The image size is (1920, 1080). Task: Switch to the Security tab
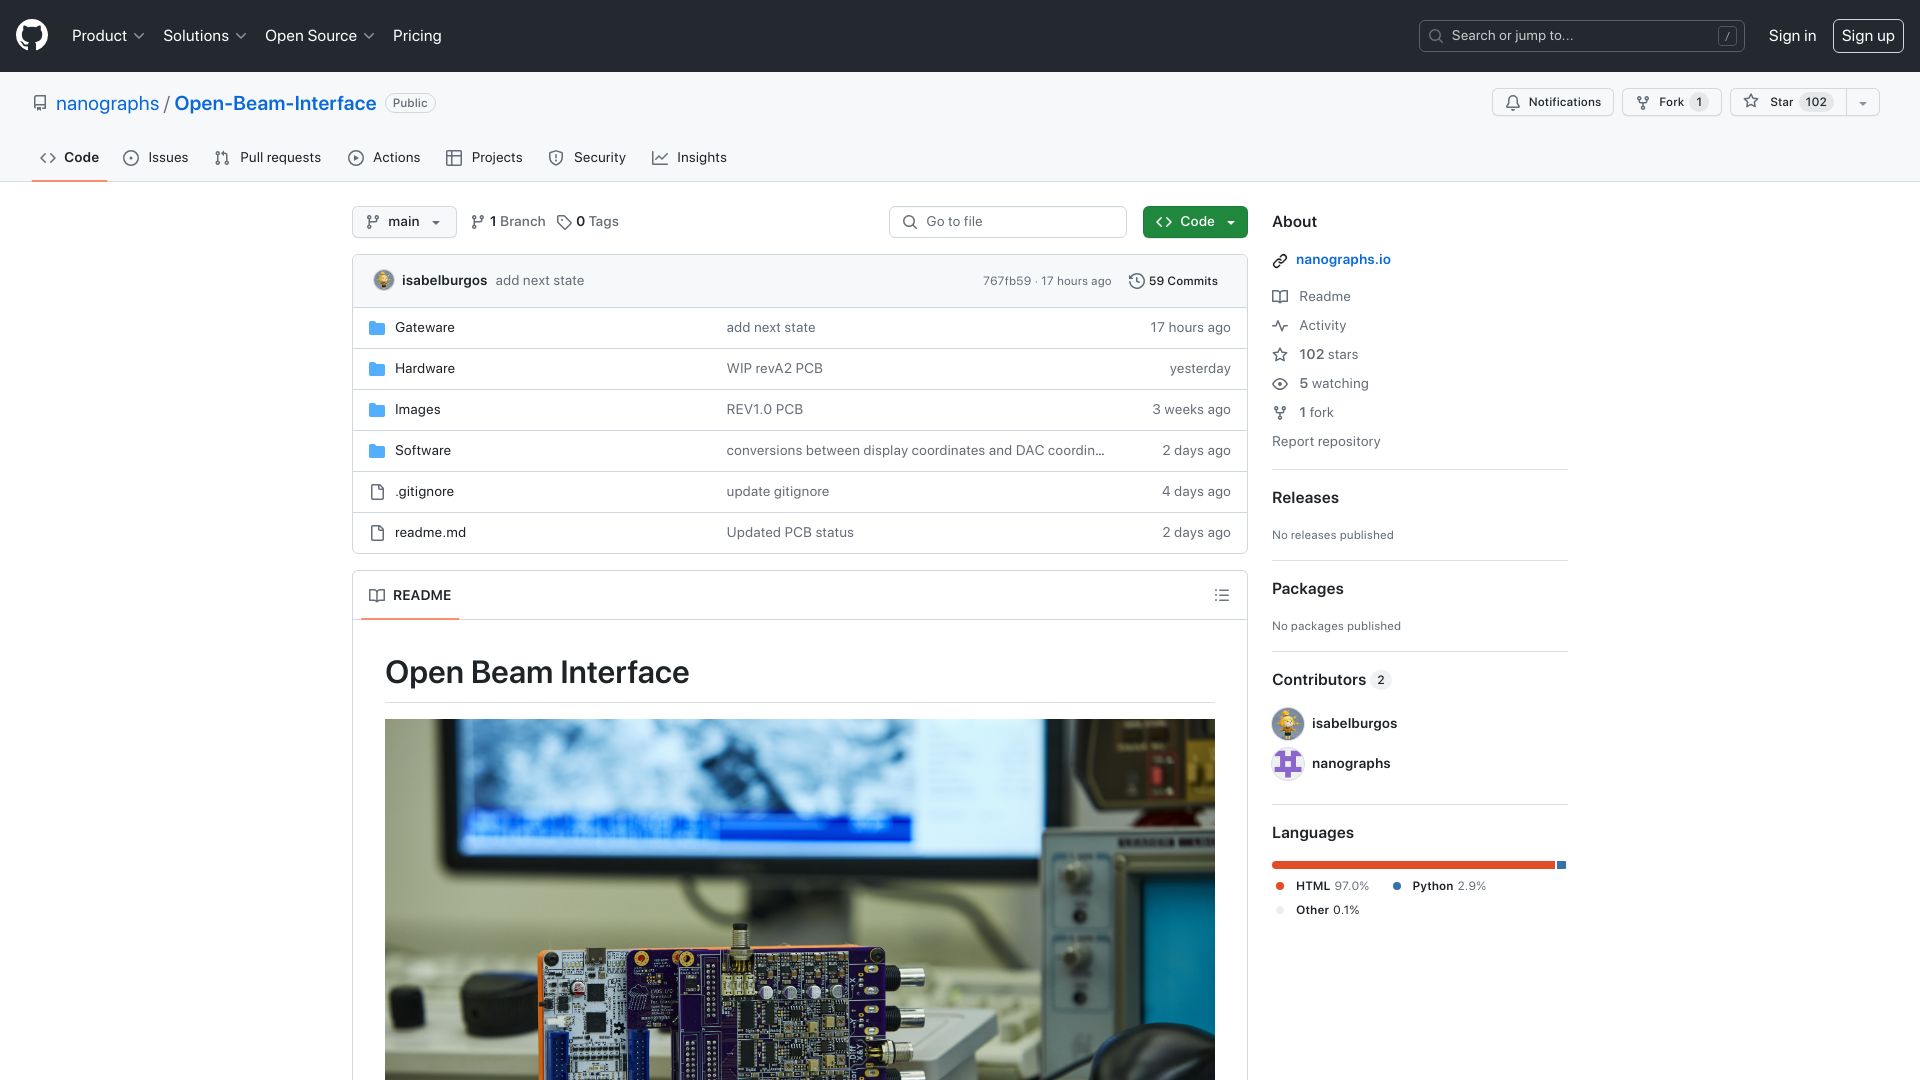tap(587, 158)
